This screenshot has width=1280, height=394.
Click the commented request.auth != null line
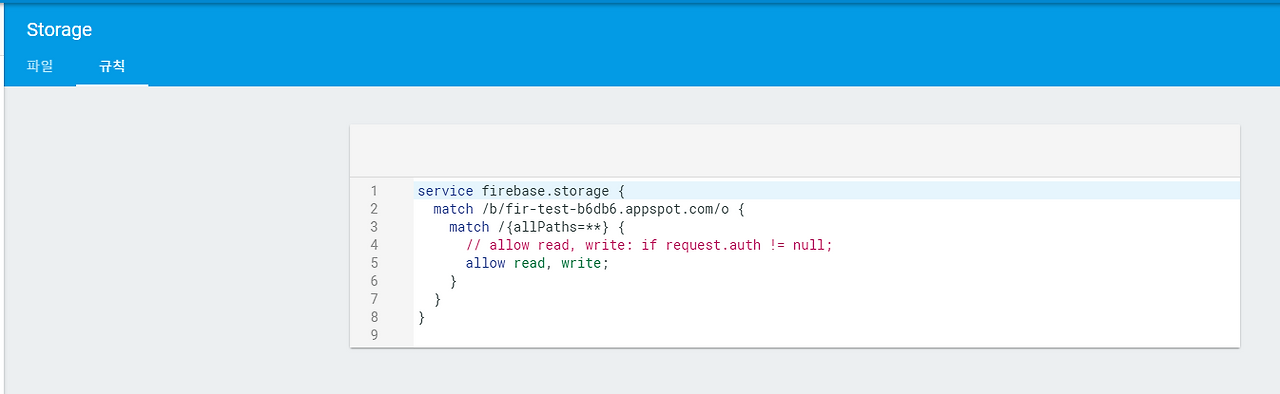point(649,245)
